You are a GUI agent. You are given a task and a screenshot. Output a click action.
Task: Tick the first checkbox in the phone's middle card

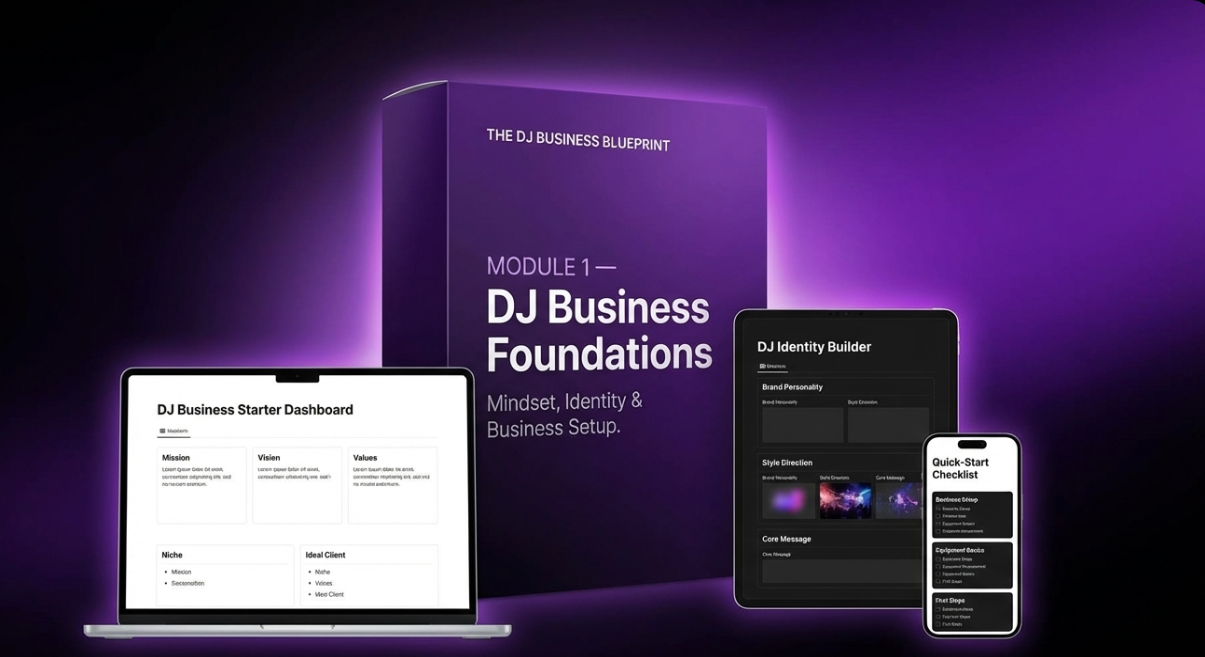coord(938,559)
